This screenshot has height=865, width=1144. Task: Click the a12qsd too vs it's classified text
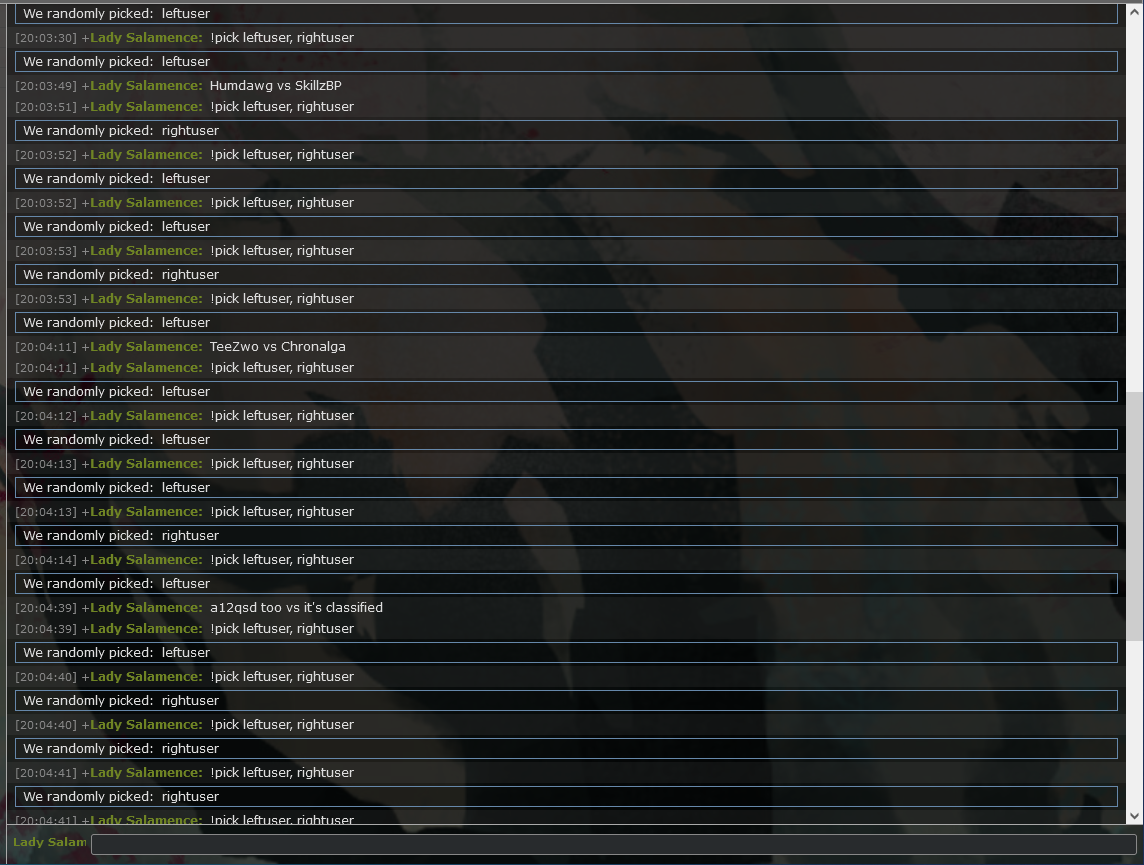(x=296, y=608)
